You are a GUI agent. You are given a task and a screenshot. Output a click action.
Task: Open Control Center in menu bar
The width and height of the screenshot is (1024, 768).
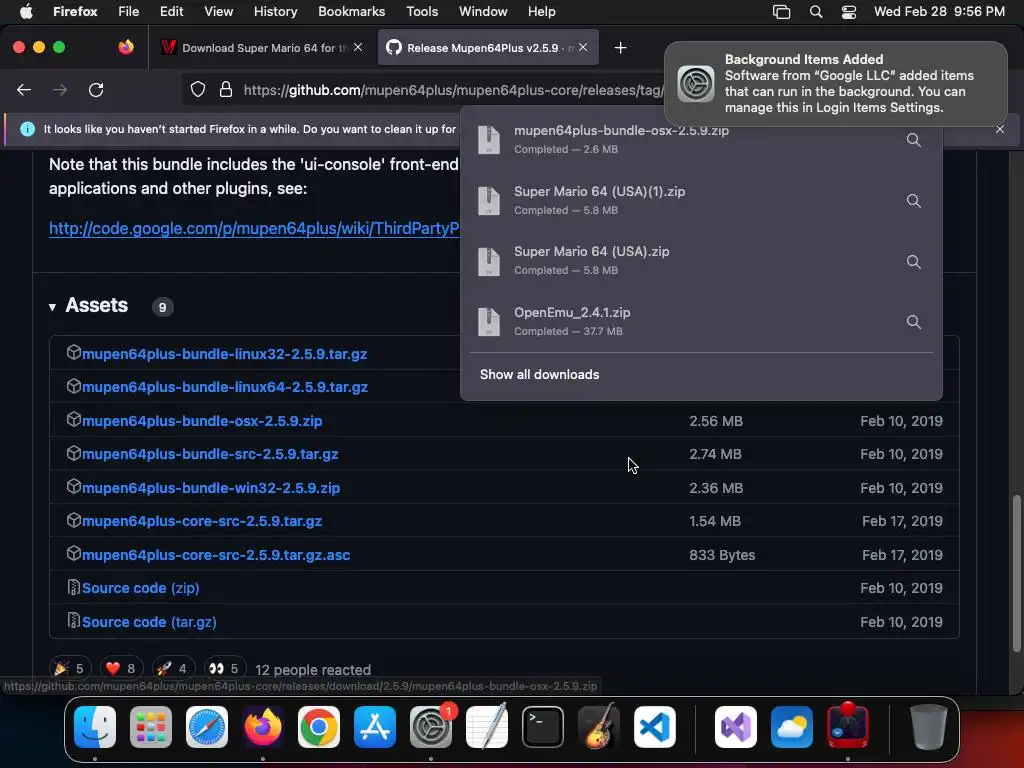coord(848,12)
